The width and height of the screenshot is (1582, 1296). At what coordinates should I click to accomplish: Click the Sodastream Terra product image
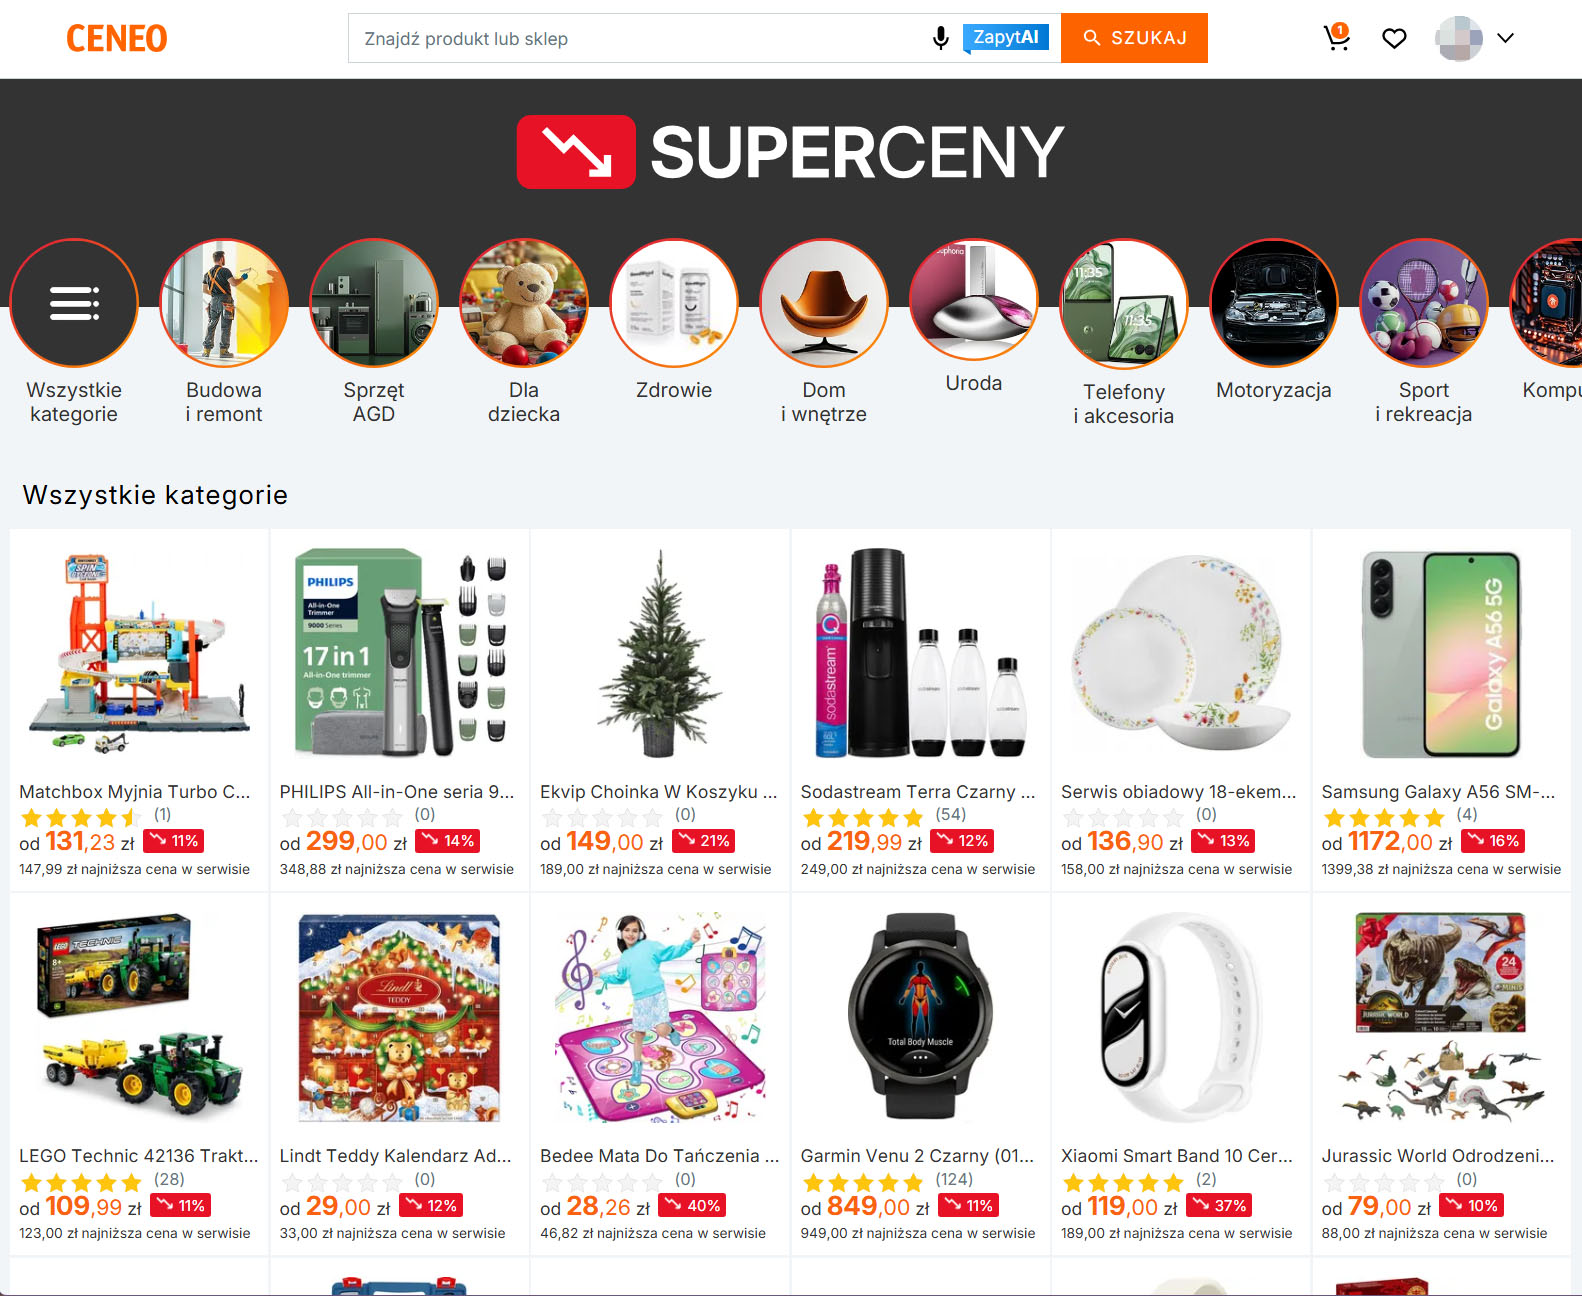(x=921, y=654)
